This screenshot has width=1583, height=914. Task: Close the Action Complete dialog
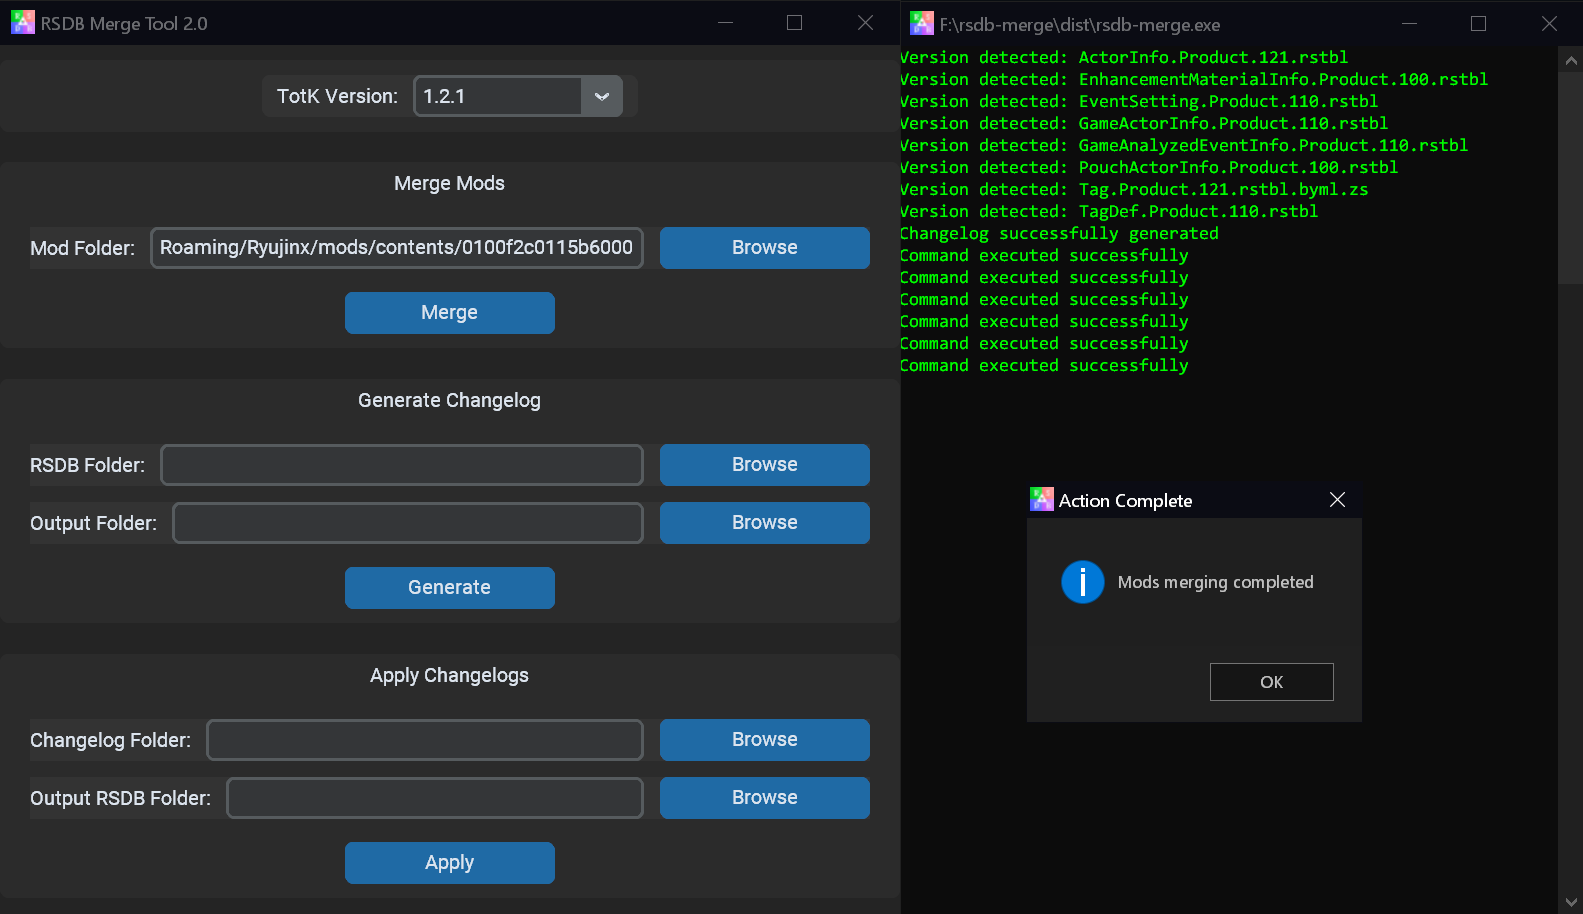click(1337, 500)
